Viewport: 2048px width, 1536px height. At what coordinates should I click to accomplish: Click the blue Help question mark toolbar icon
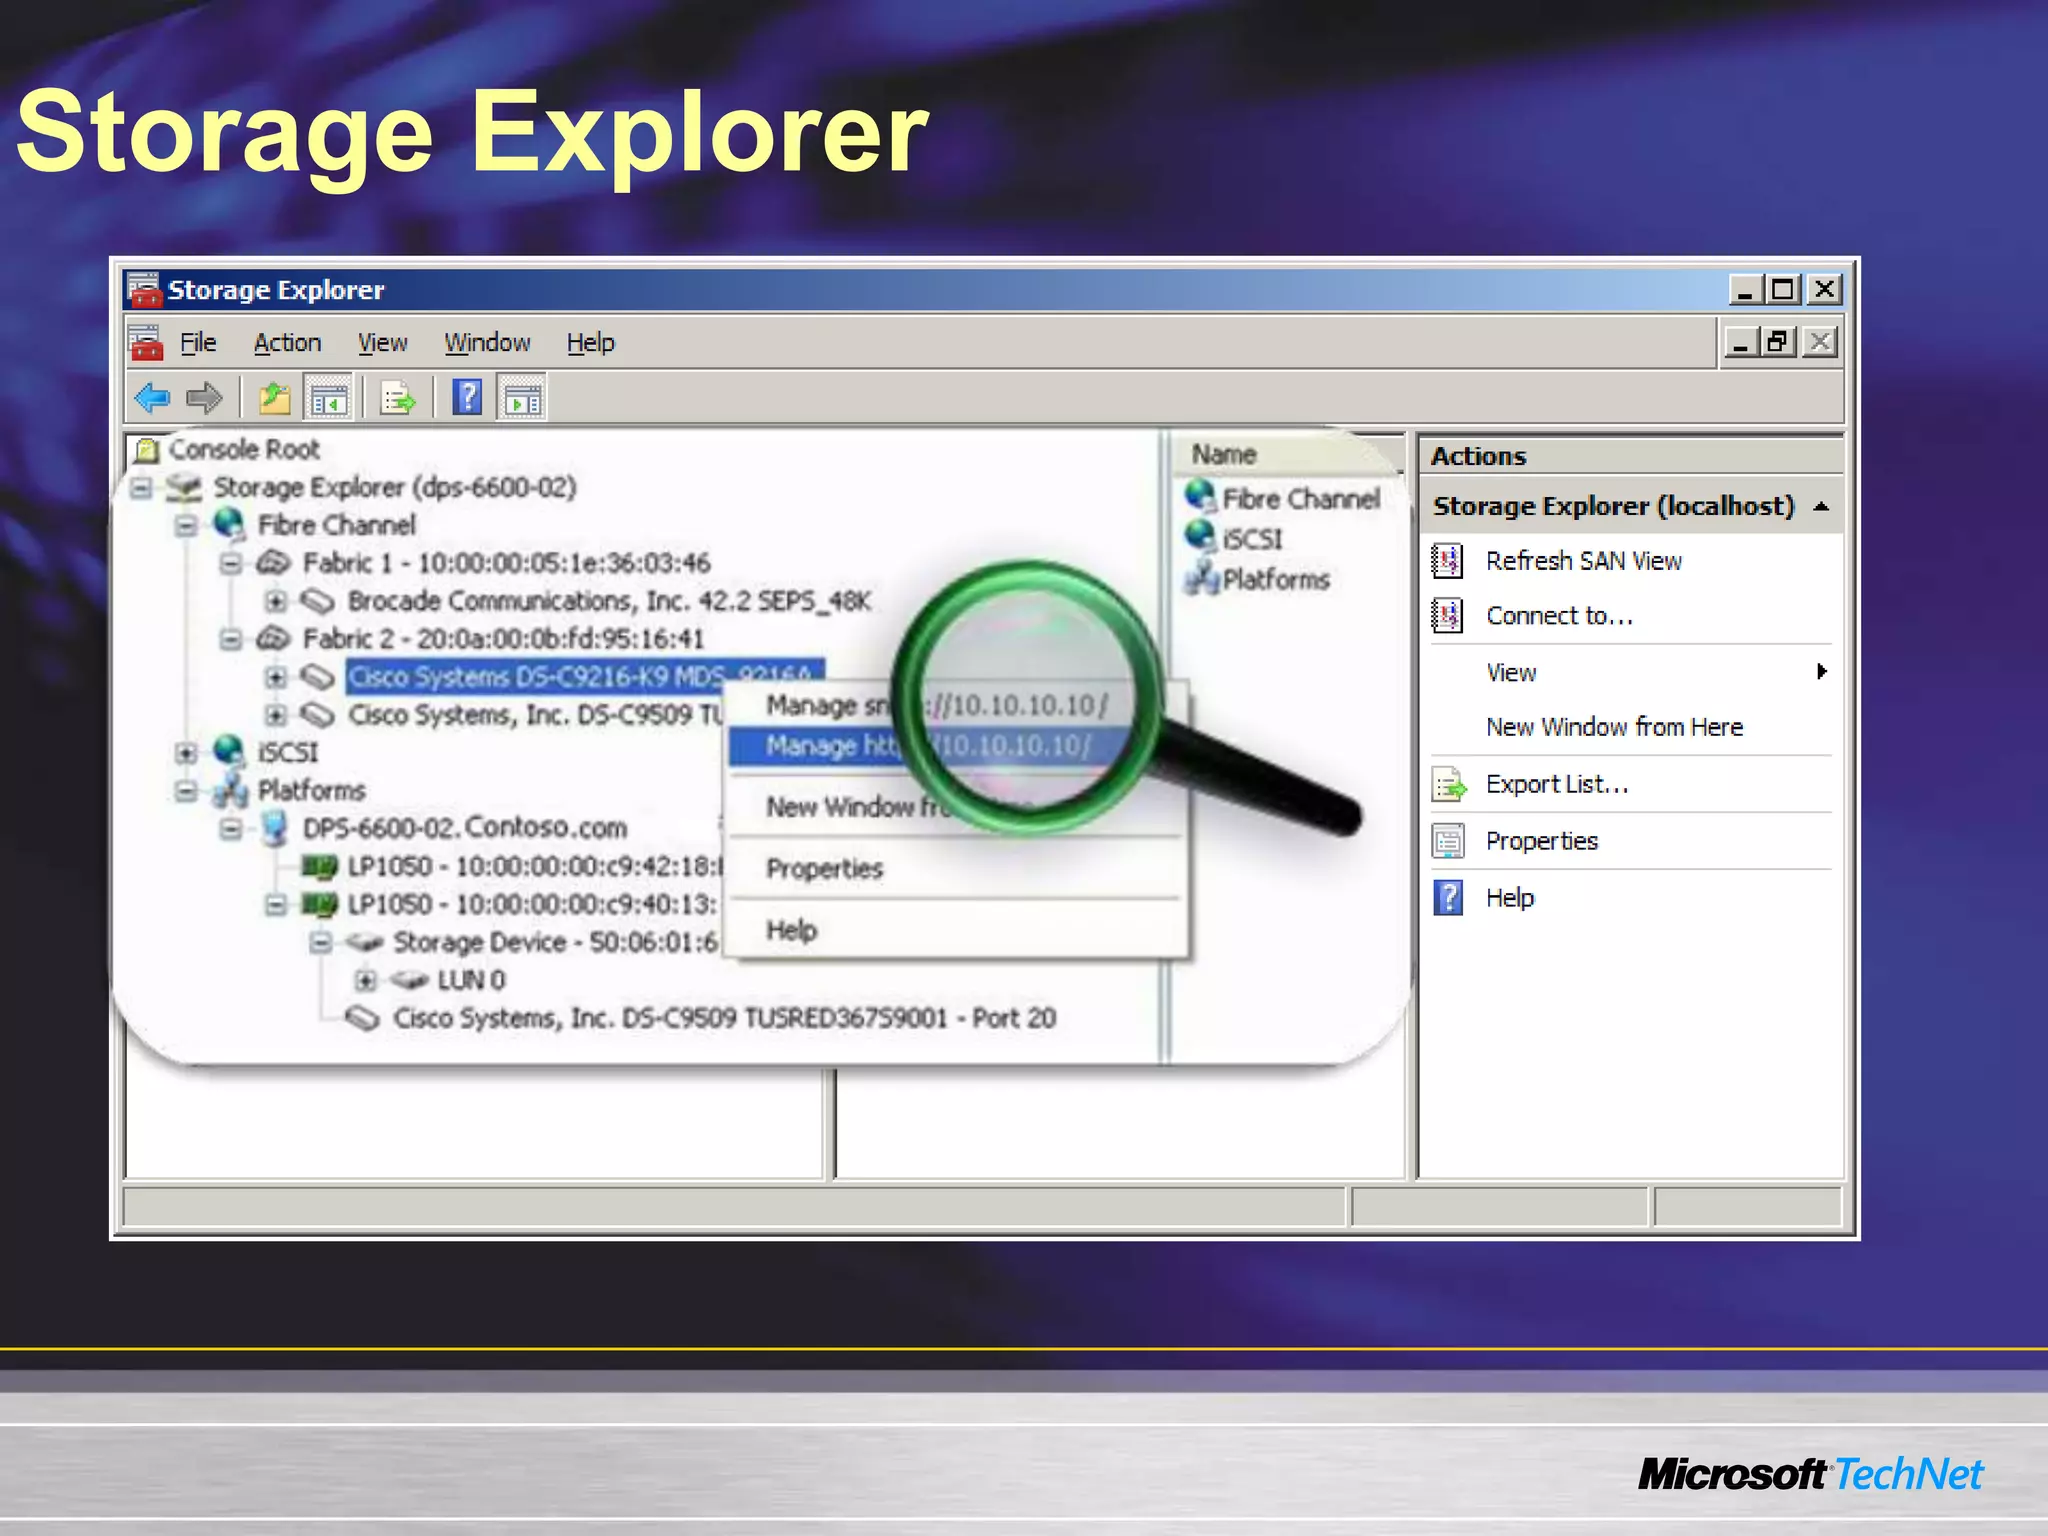pyautogui.click(x=467, y=398)
